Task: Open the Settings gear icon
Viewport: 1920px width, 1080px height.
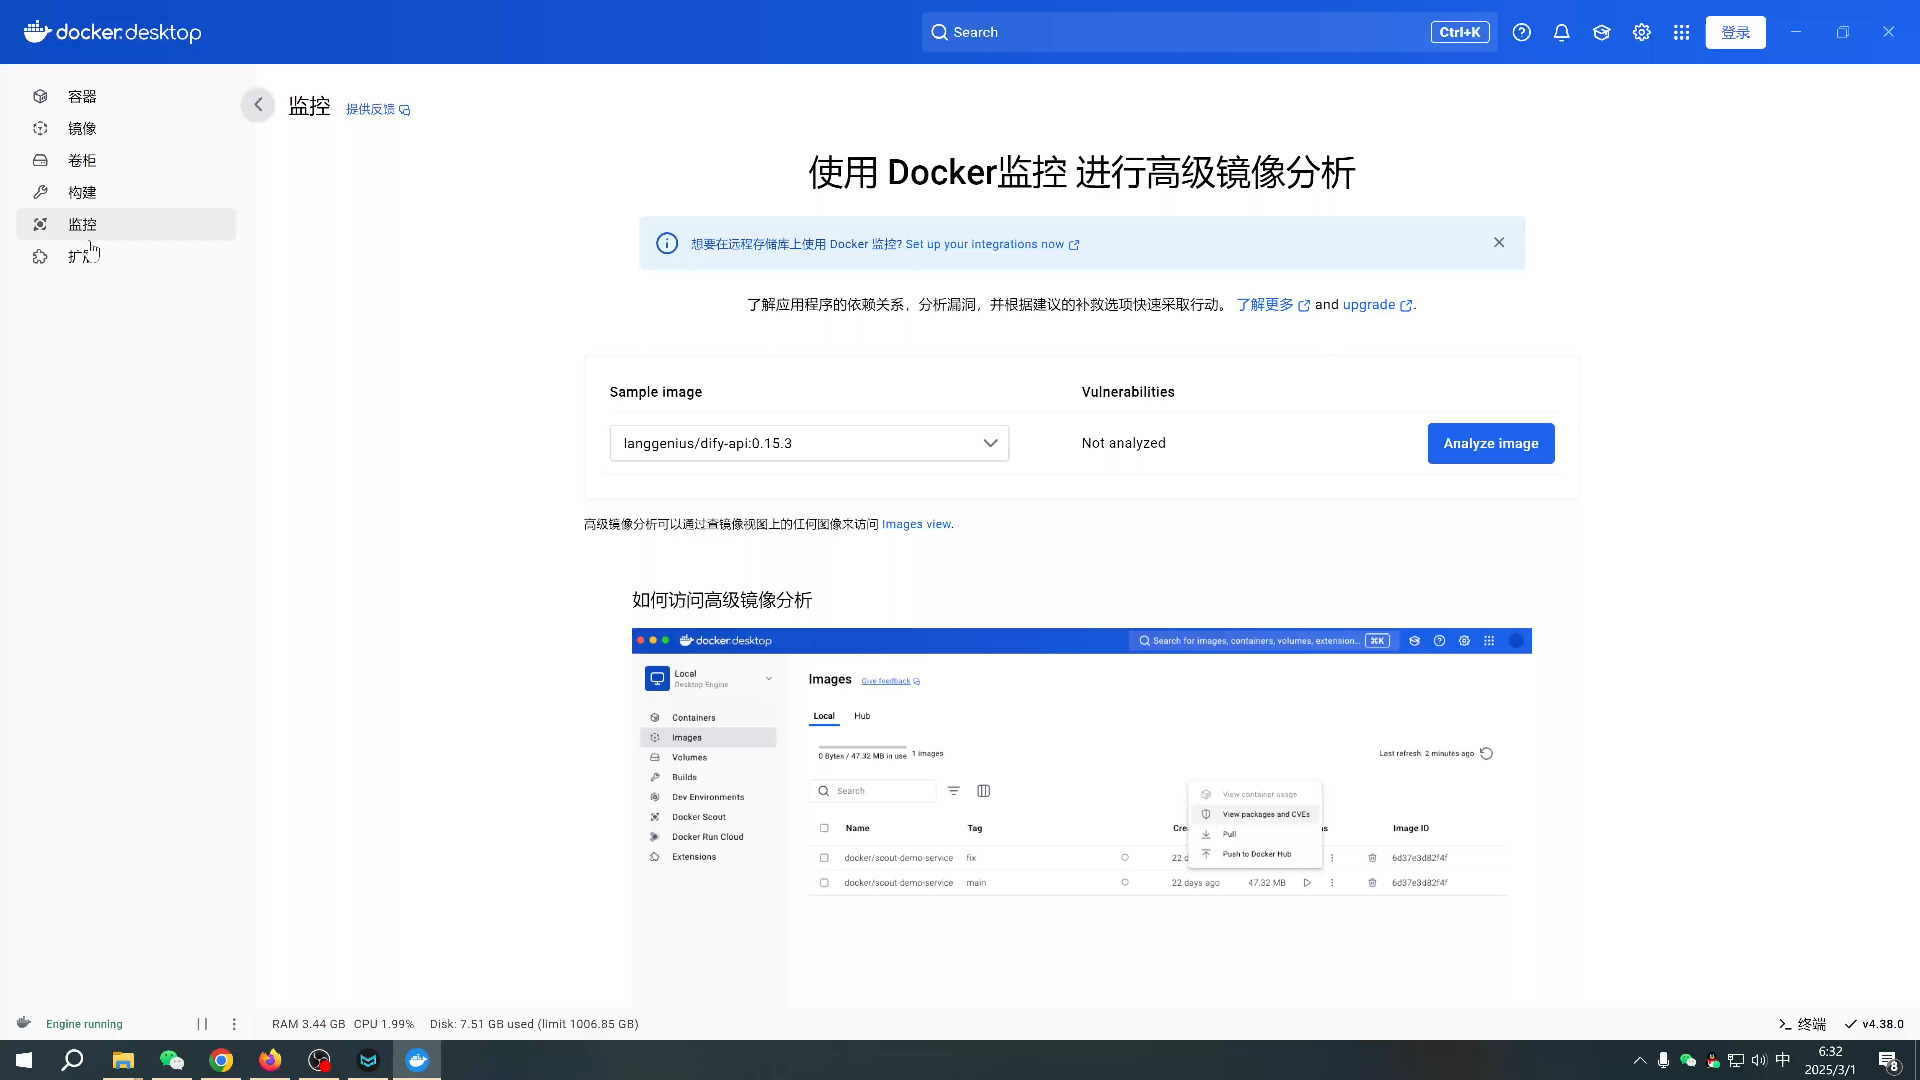Action: pos(1641,32)
